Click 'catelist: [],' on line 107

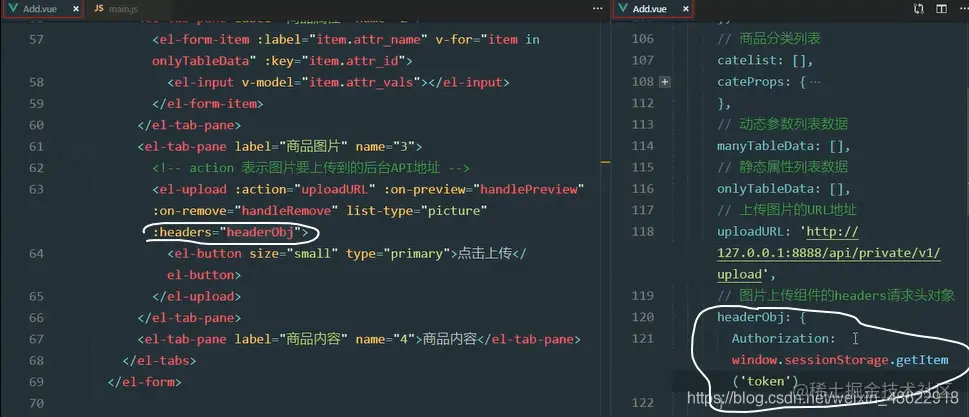point(764,61)
